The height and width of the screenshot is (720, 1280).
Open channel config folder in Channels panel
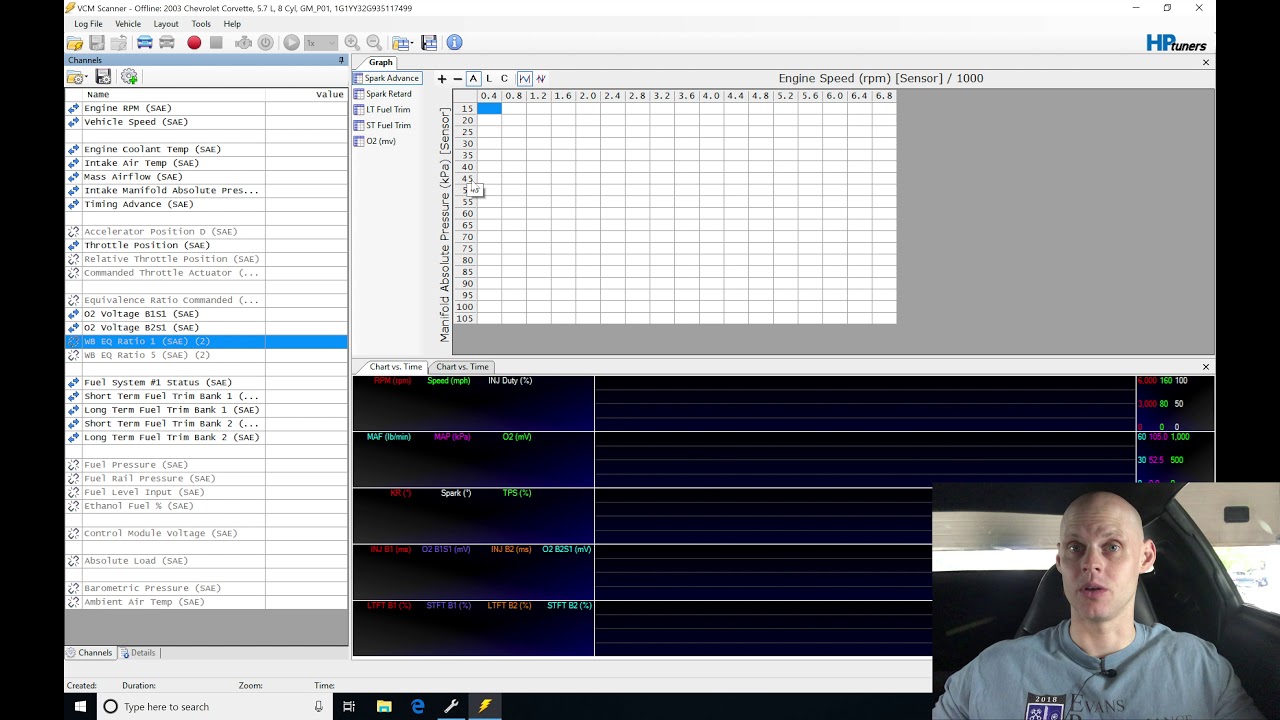[x=77, y=77]
